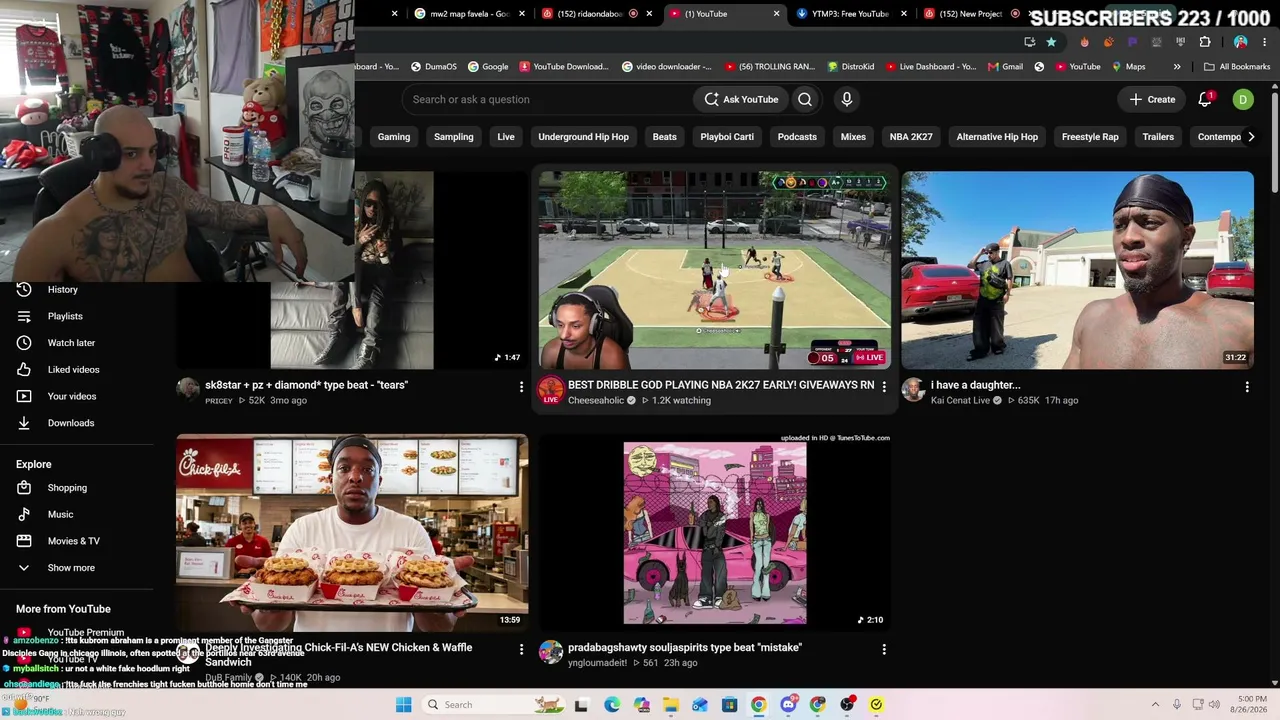Open more options for Chick-Fil-A video

(x=521, y=649)
